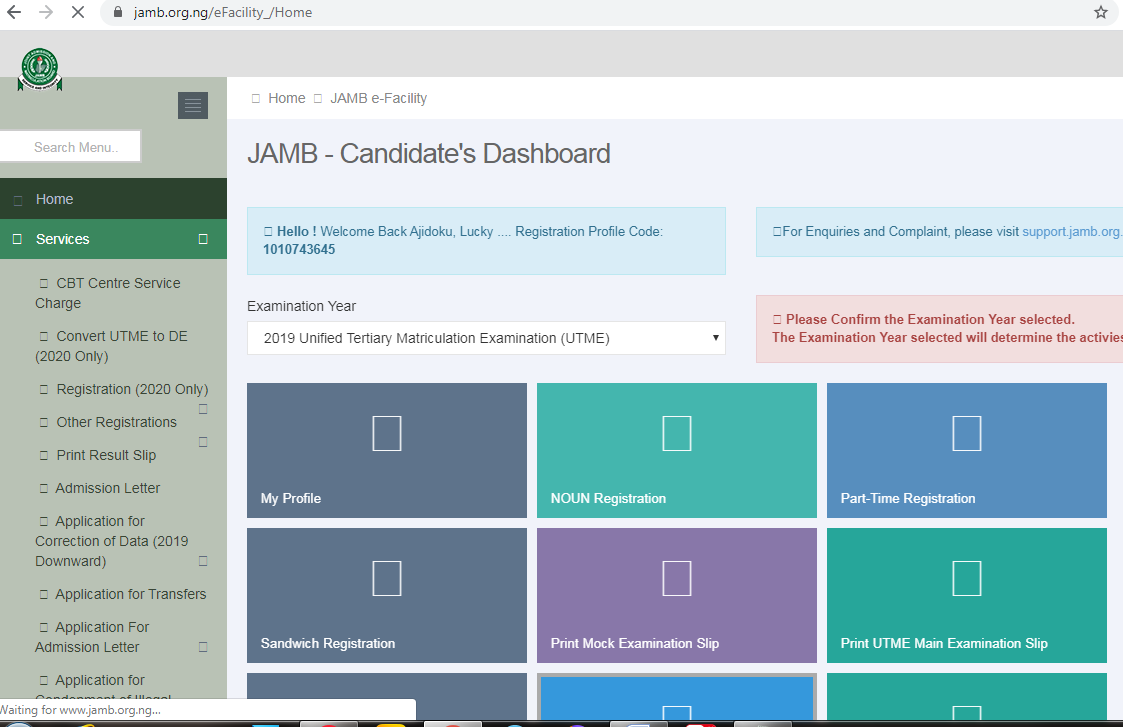Click the Print UTME Main Examination Slip icon
The width and height of the screenshot is (1123, 727).
pos(966,578)
